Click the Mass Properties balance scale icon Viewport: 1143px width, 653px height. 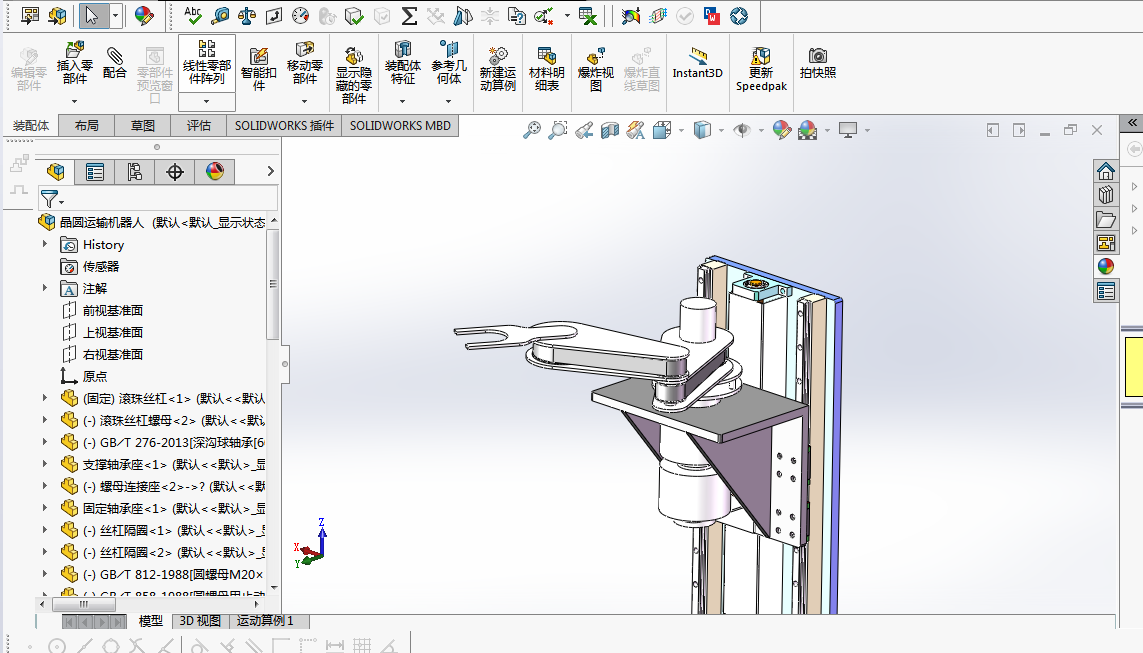tap(247, 15)
